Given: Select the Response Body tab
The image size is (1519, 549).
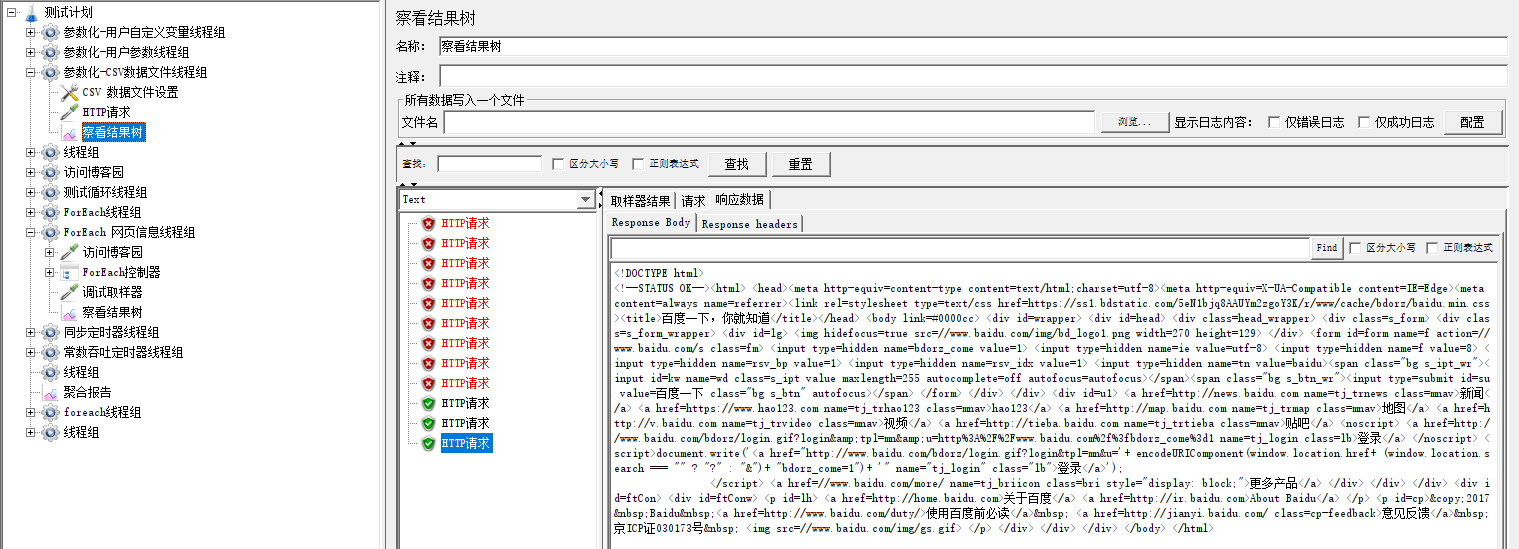Looking at the screenshot, I should click(x=651, y=223).
